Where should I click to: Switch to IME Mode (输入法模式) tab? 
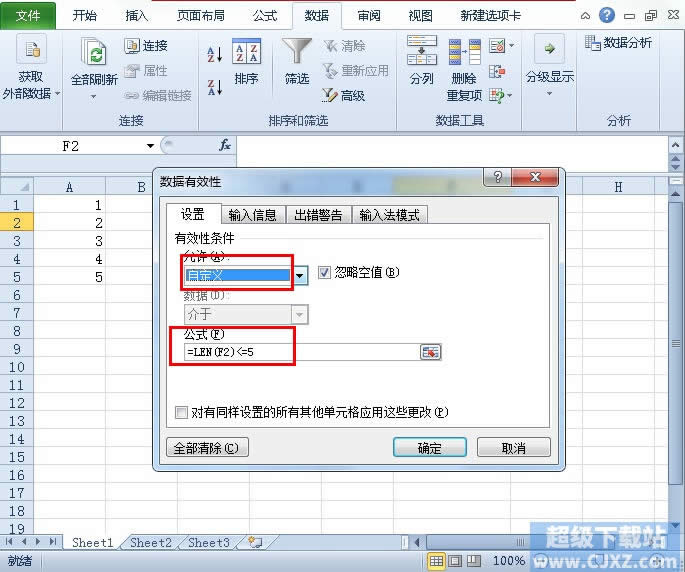pyautogui.click(x=389, y=215)
